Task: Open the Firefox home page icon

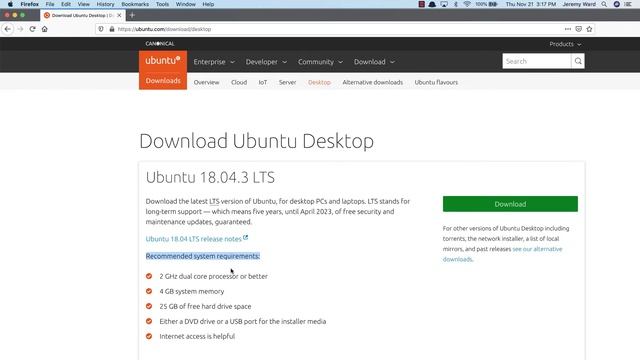Action: click(x=44, y=29)
